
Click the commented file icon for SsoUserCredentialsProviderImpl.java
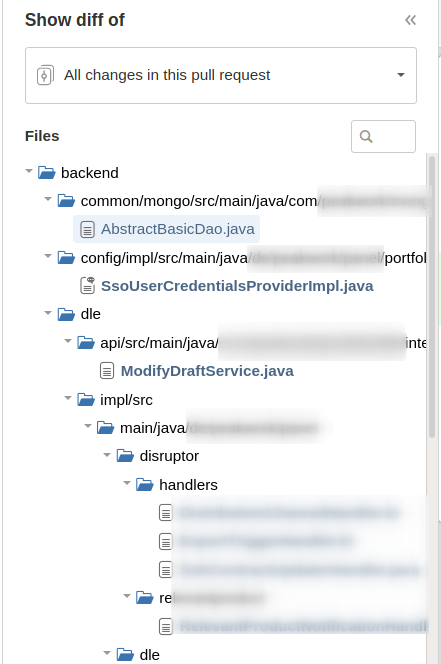[x=88, y=286]
